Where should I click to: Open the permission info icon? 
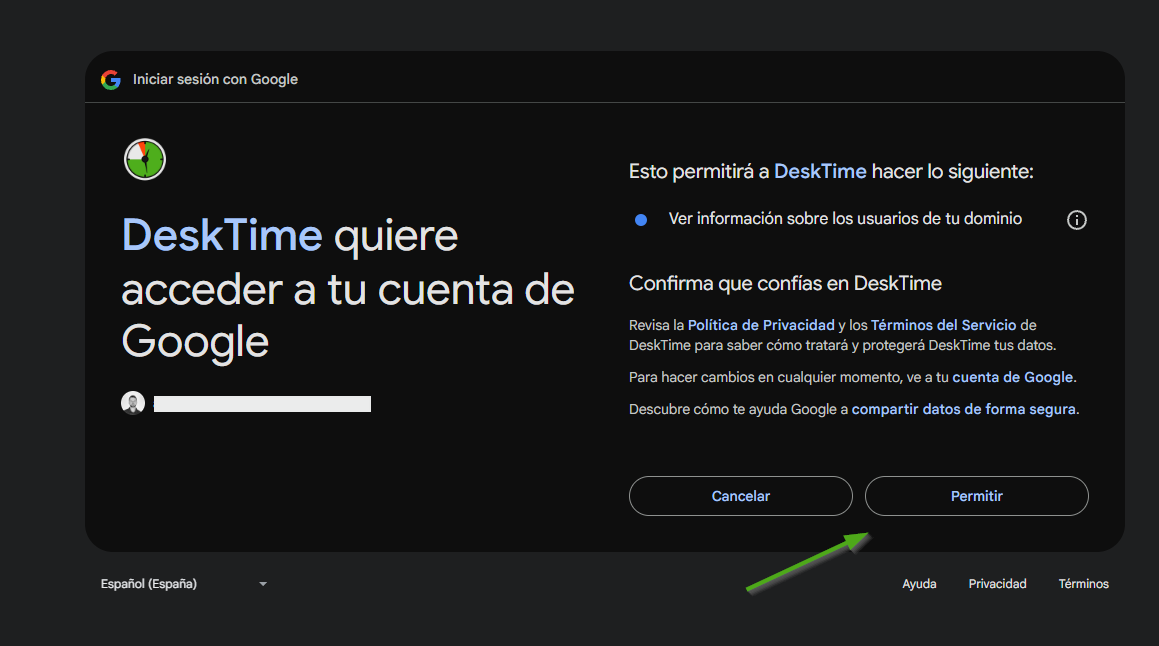coord(1077,220)
